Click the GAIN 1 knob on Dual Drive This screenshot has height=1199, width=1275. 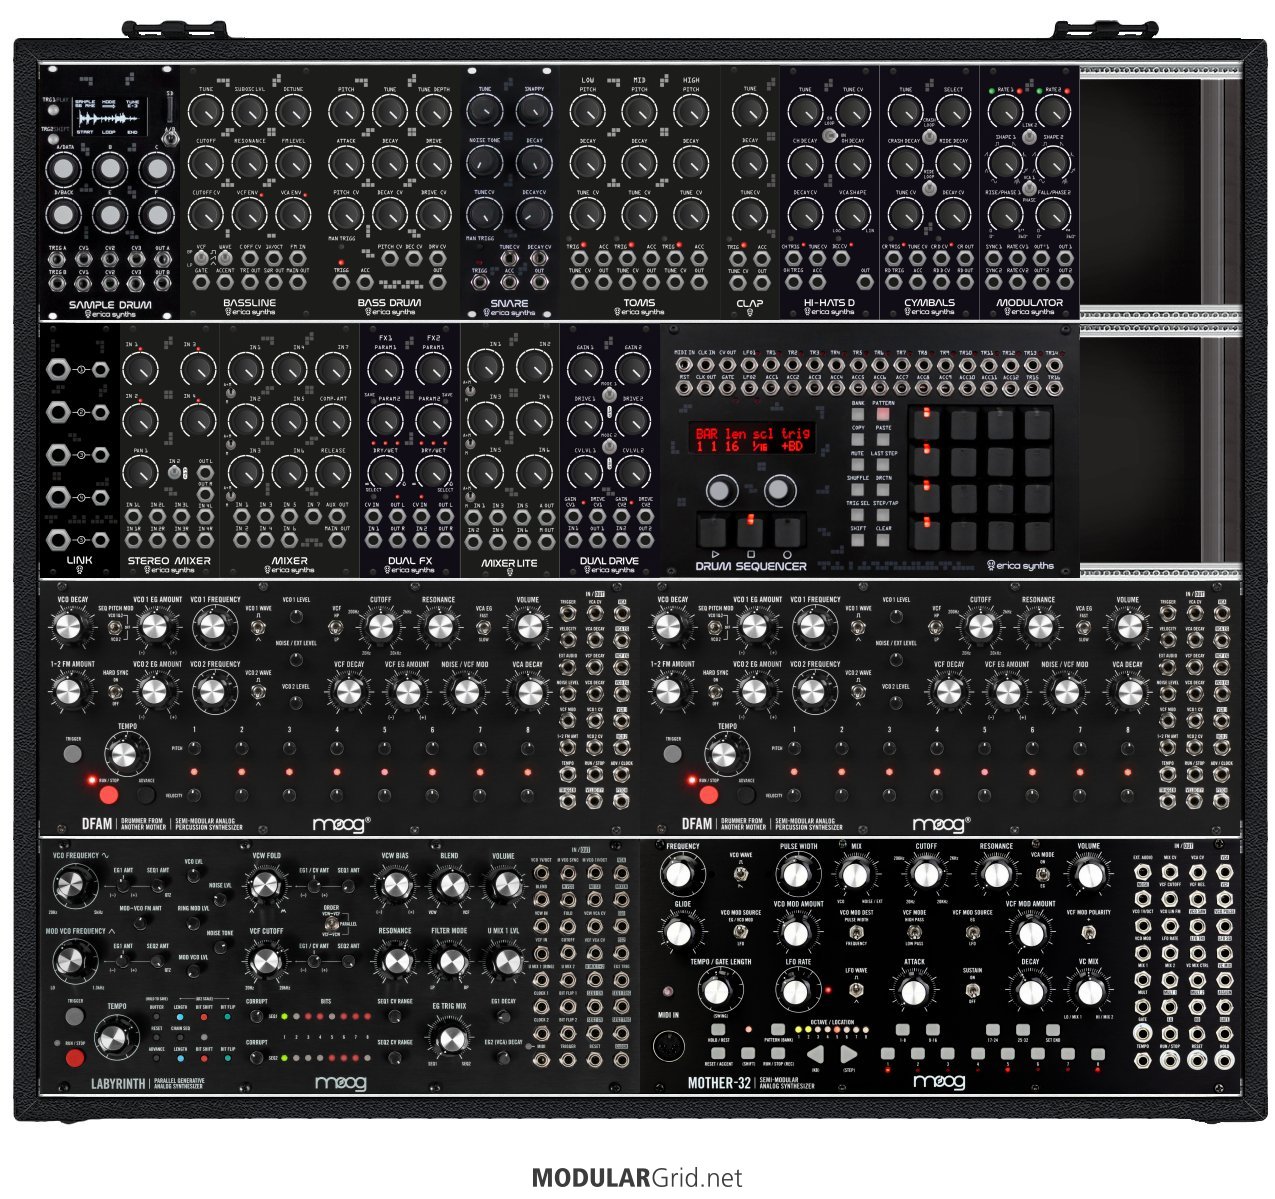point(585,371)
